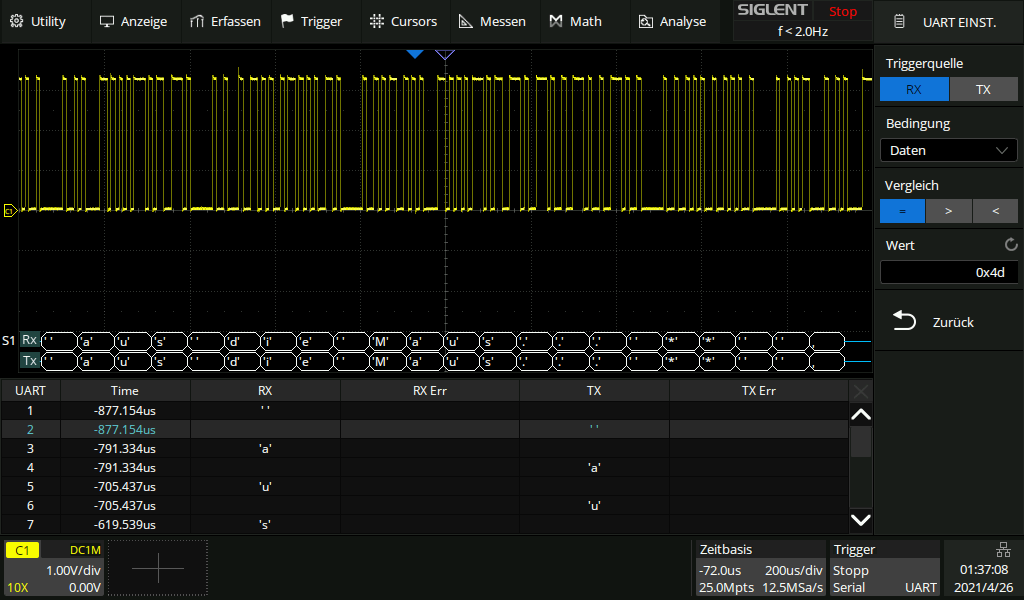
Task: Click the Wert 0x4d value field
Action: 949,272
